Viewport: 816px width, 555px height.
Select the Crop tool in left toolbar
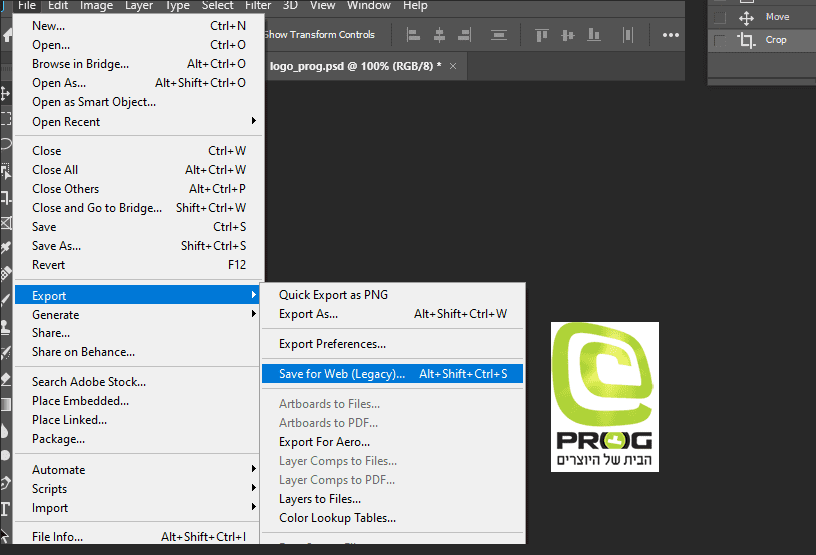point(5,197)
